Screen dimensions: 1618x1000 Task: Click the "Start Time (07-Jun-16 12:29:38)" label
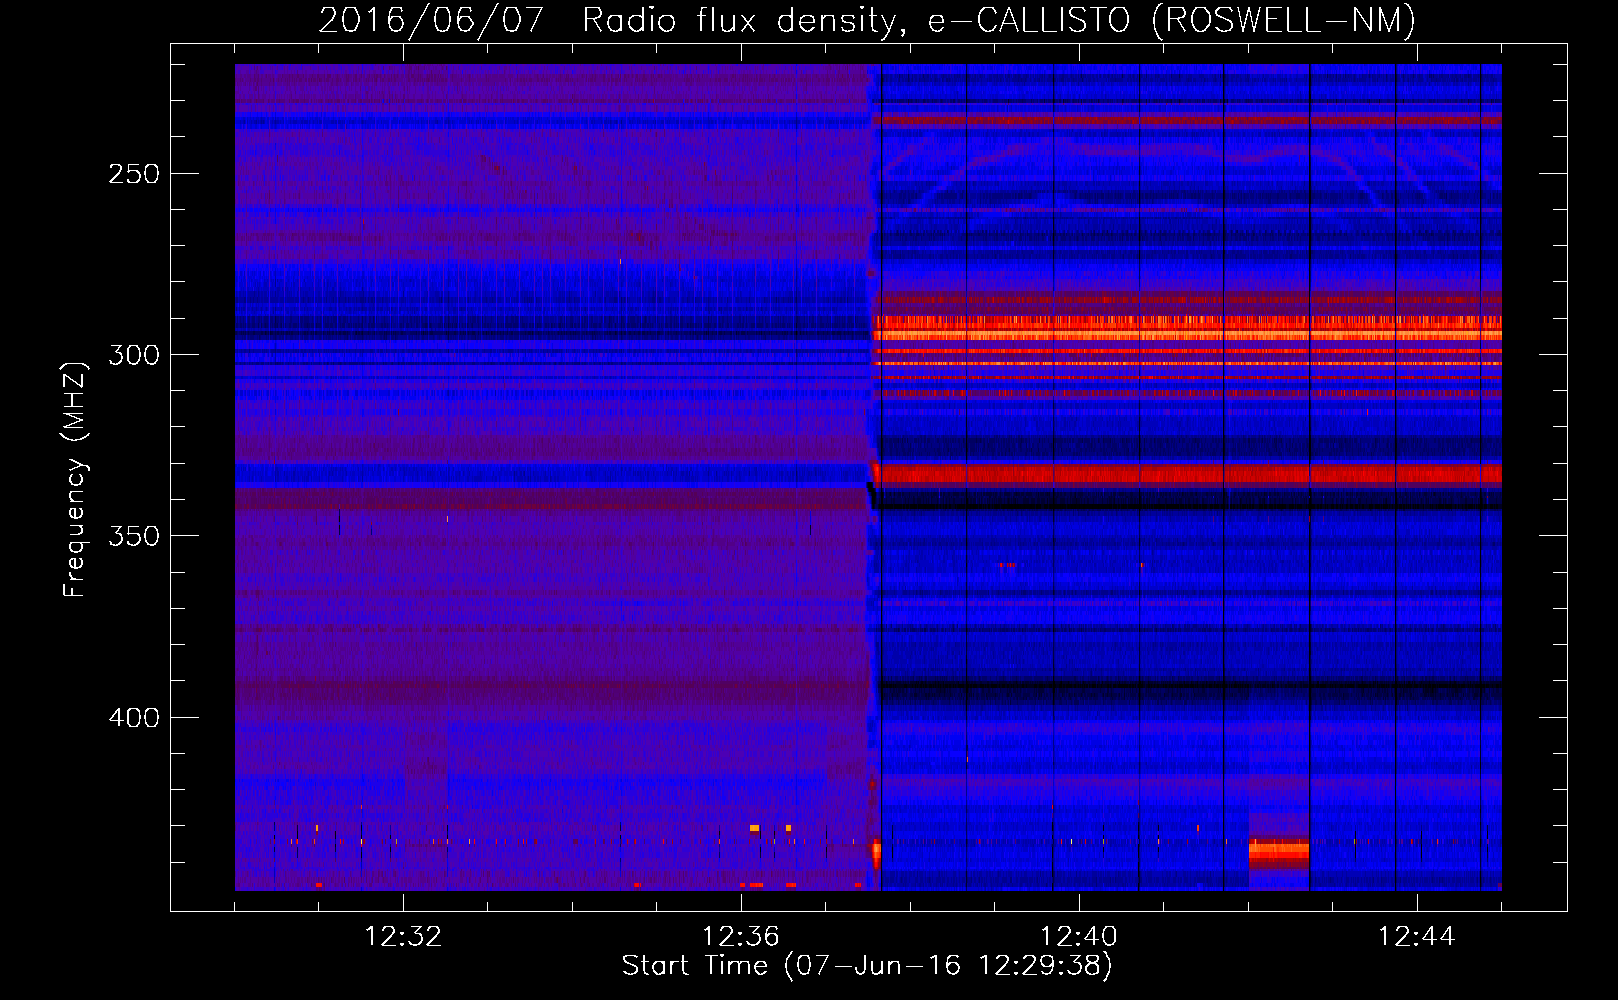[x=867, y=965]
